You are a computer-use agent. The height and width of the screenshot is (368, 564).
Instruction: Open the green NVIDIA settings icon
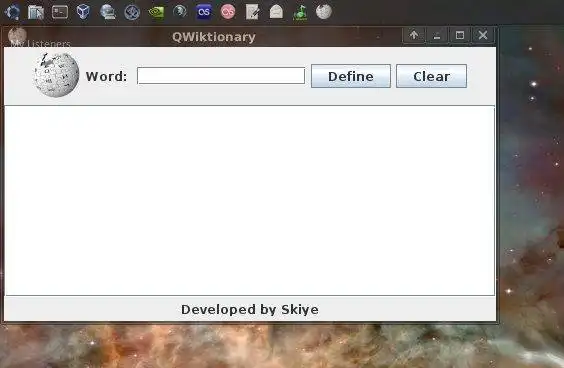(156, 12)
